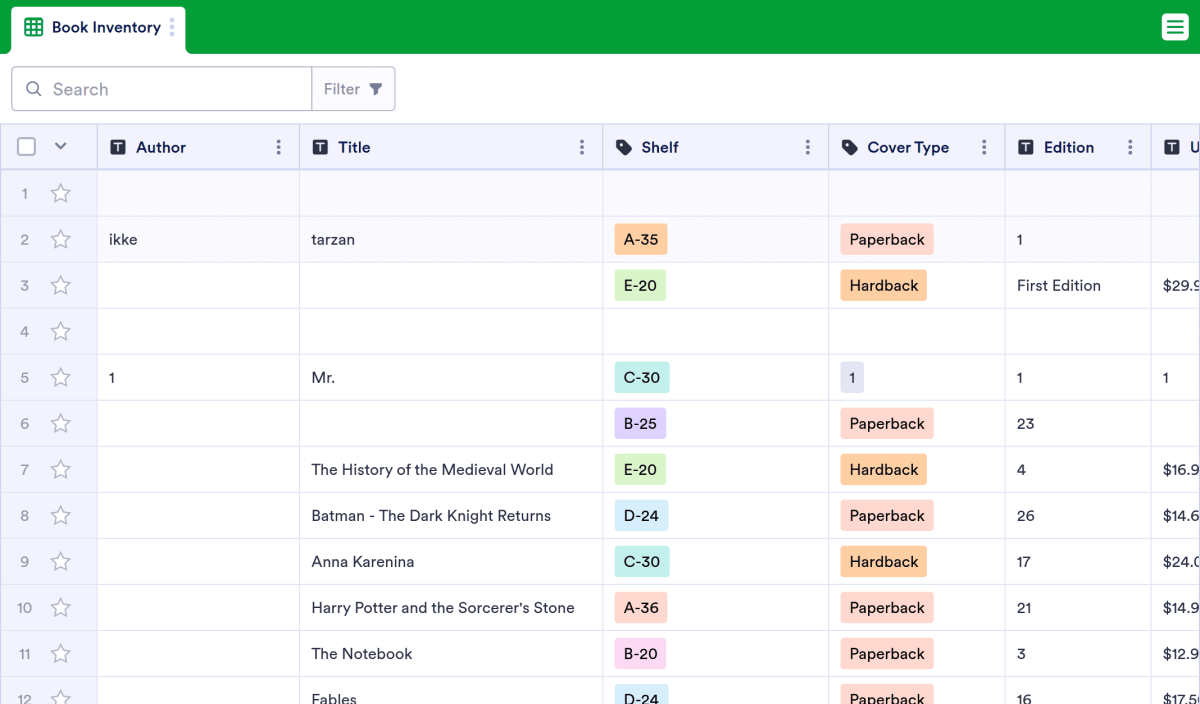
Task: Click the Hardback tag in row 3
Action: coord(884,285)
